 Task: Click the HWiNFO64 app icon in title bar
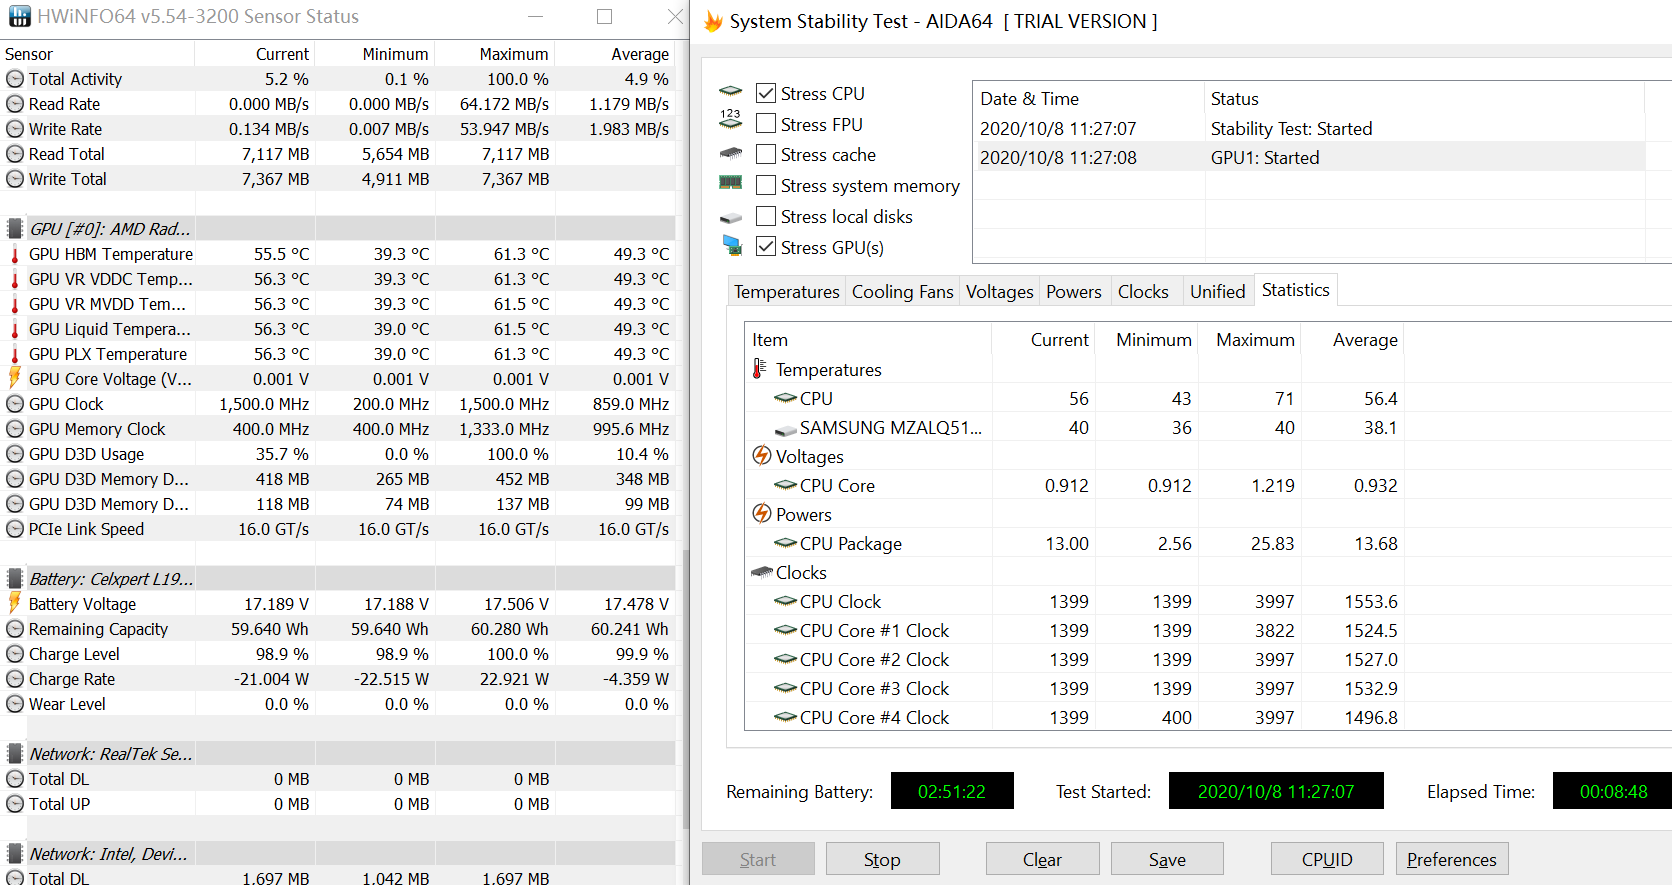(x=19, y=16)
